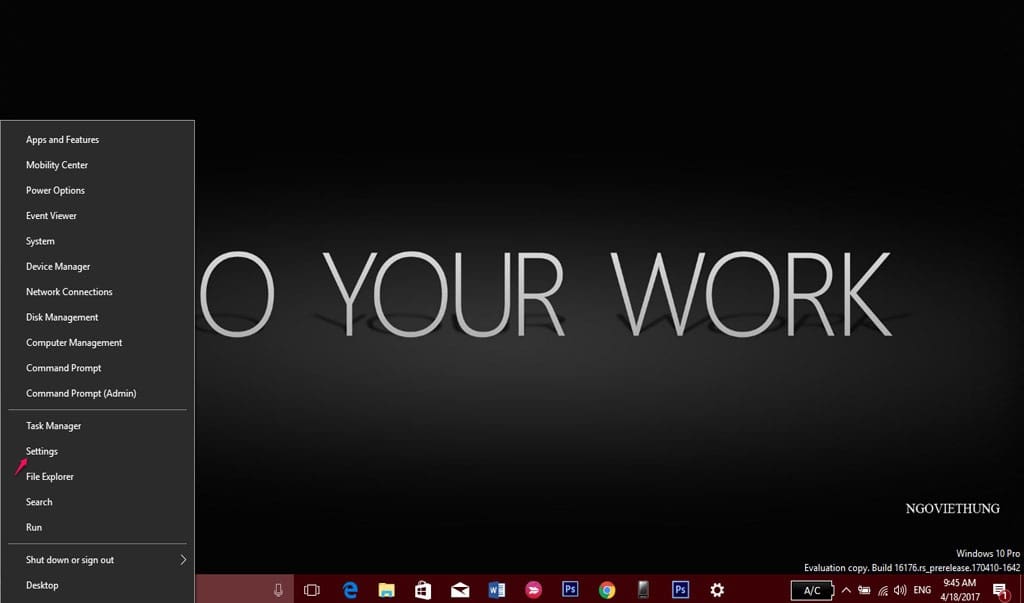This screenshot has height=603, width=1024.
Task: Open the Mail app in taskbar
Action: (x=460, y=590)
